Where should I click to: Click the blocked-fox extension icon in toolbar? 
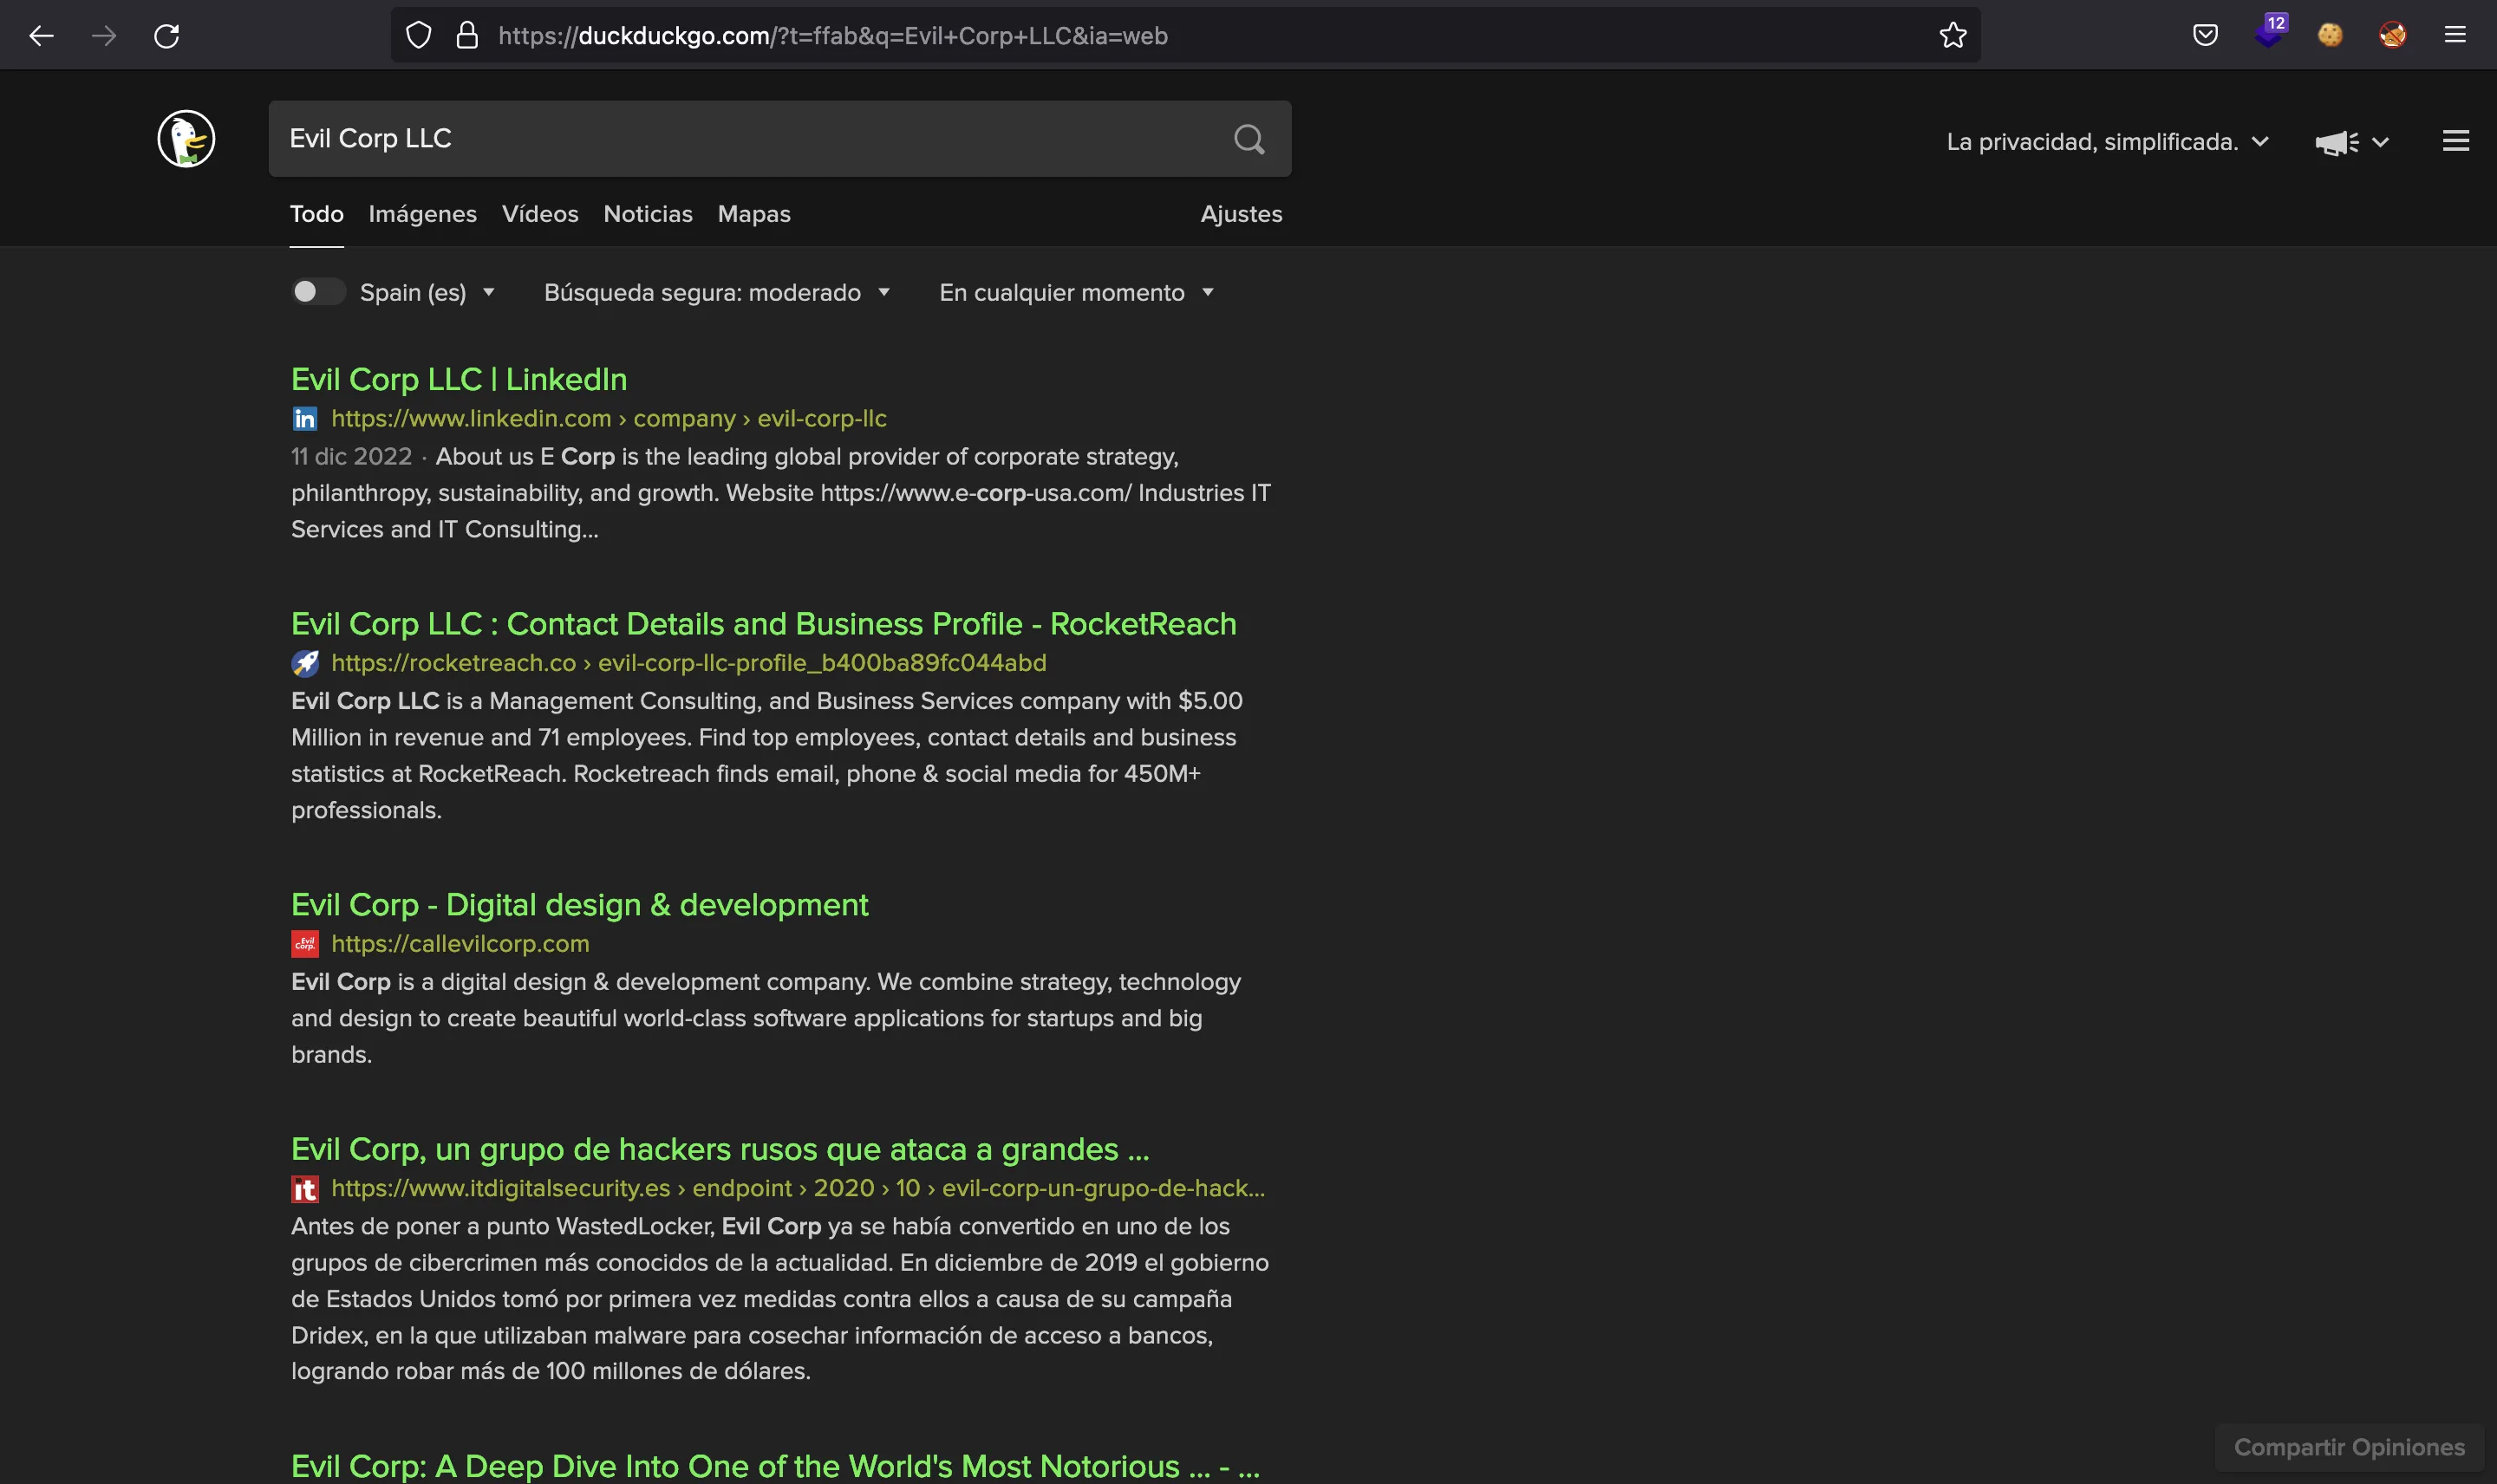(2392, 36)
